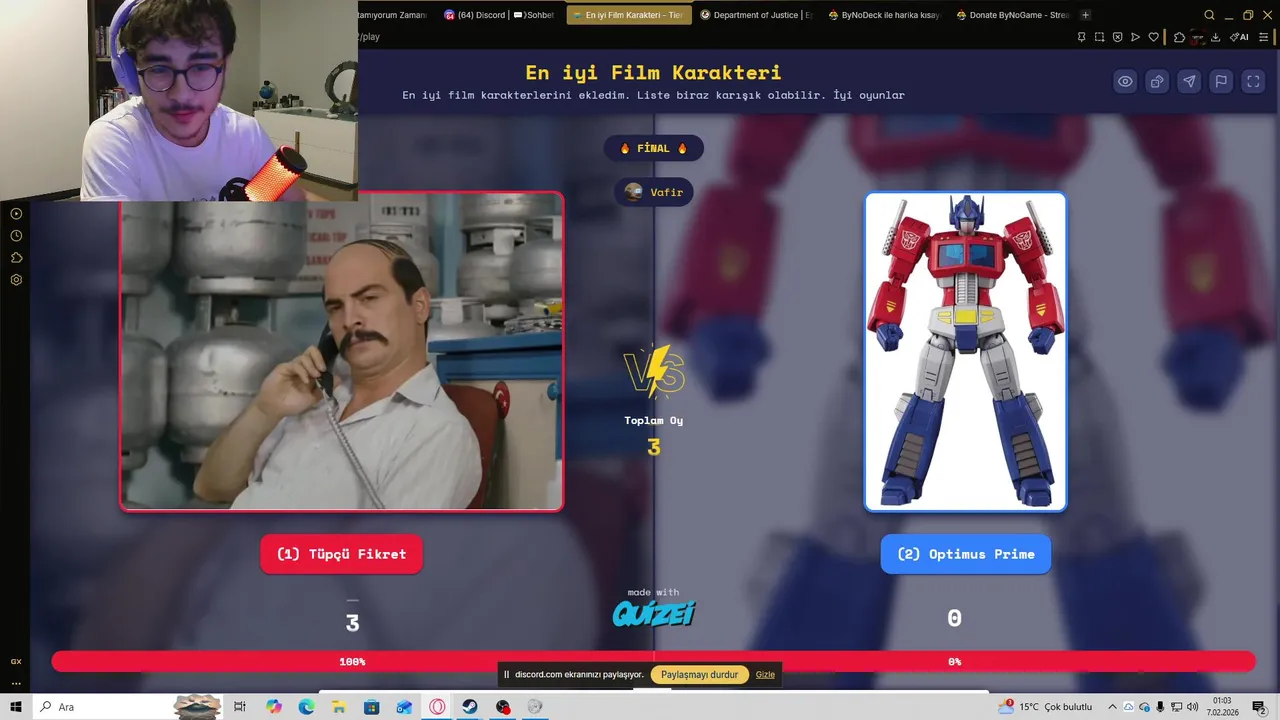
Task: Click the volume speaker tray icon
Action: click(x=1193, y=707)
